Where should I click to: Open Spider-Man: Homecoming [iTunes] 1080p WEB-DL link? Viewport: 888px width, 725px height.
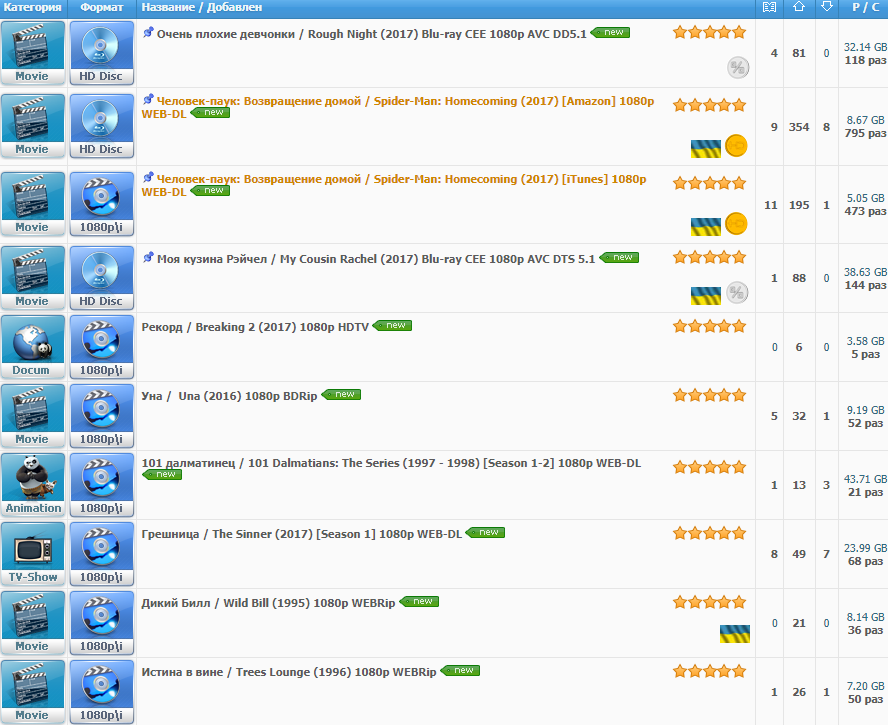coord(394,185)
